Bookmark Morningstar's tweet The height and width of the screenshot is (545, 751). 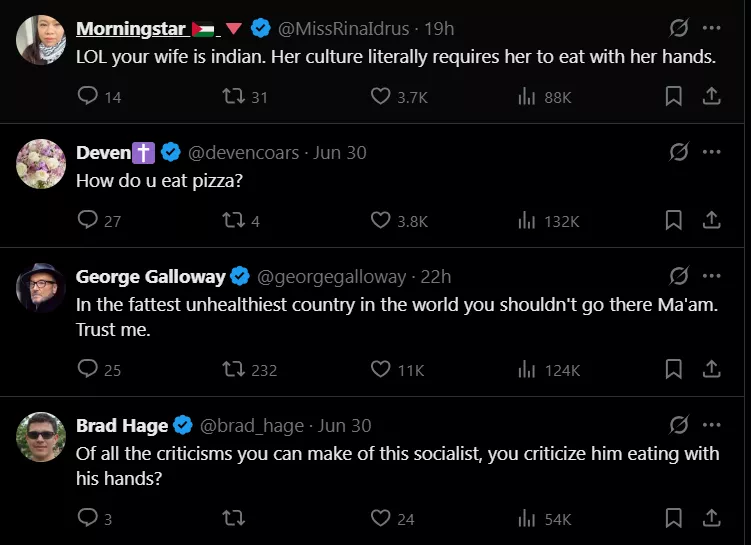pos(674,97)
